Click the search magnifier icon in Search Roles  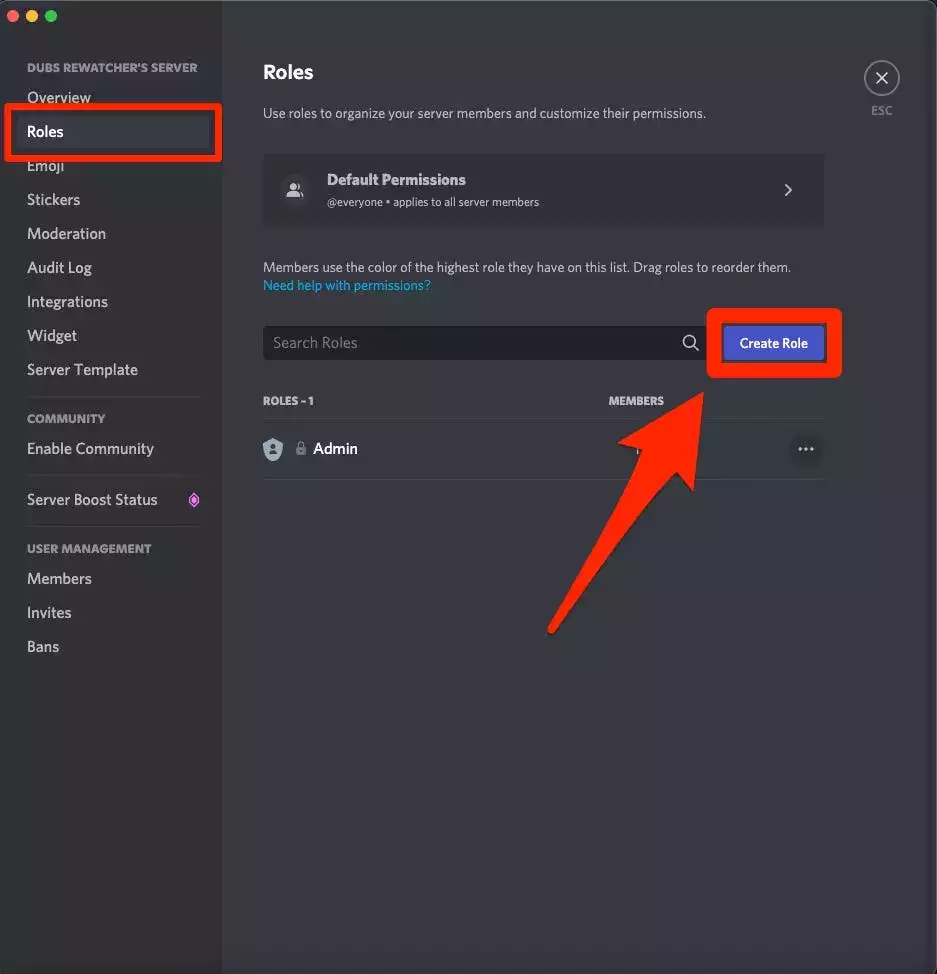coord(690,343)
